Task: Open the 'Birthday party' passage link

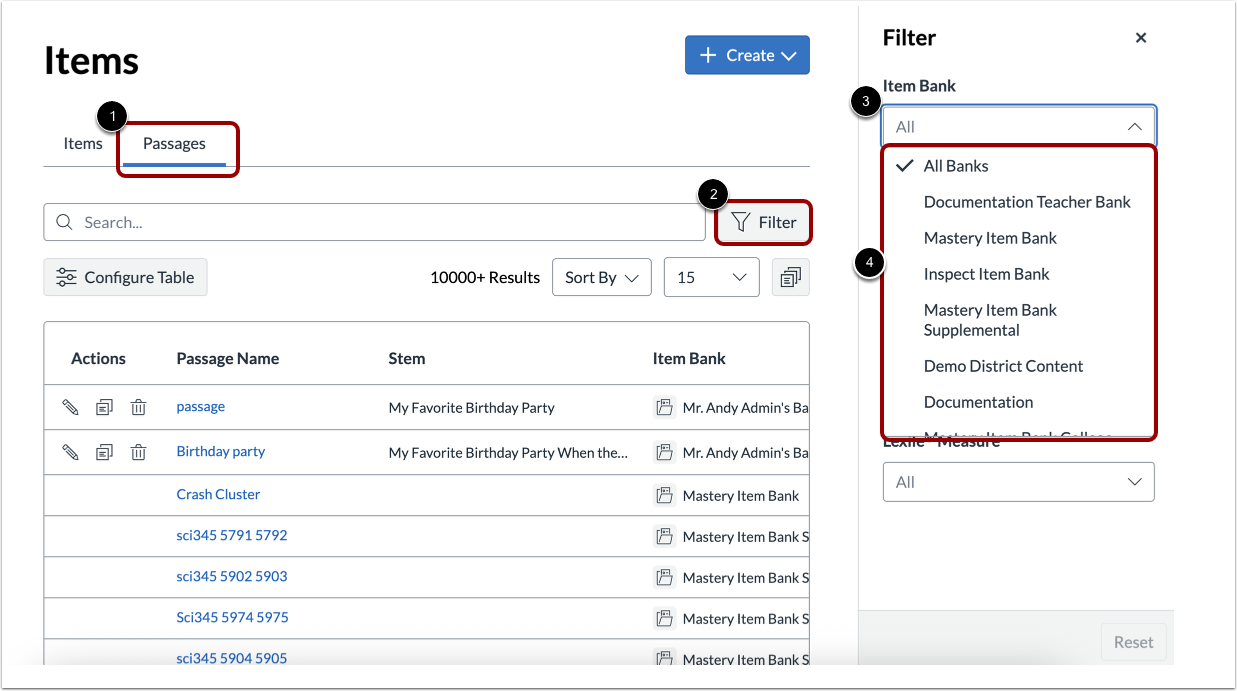Action: (x=221, y=451)
